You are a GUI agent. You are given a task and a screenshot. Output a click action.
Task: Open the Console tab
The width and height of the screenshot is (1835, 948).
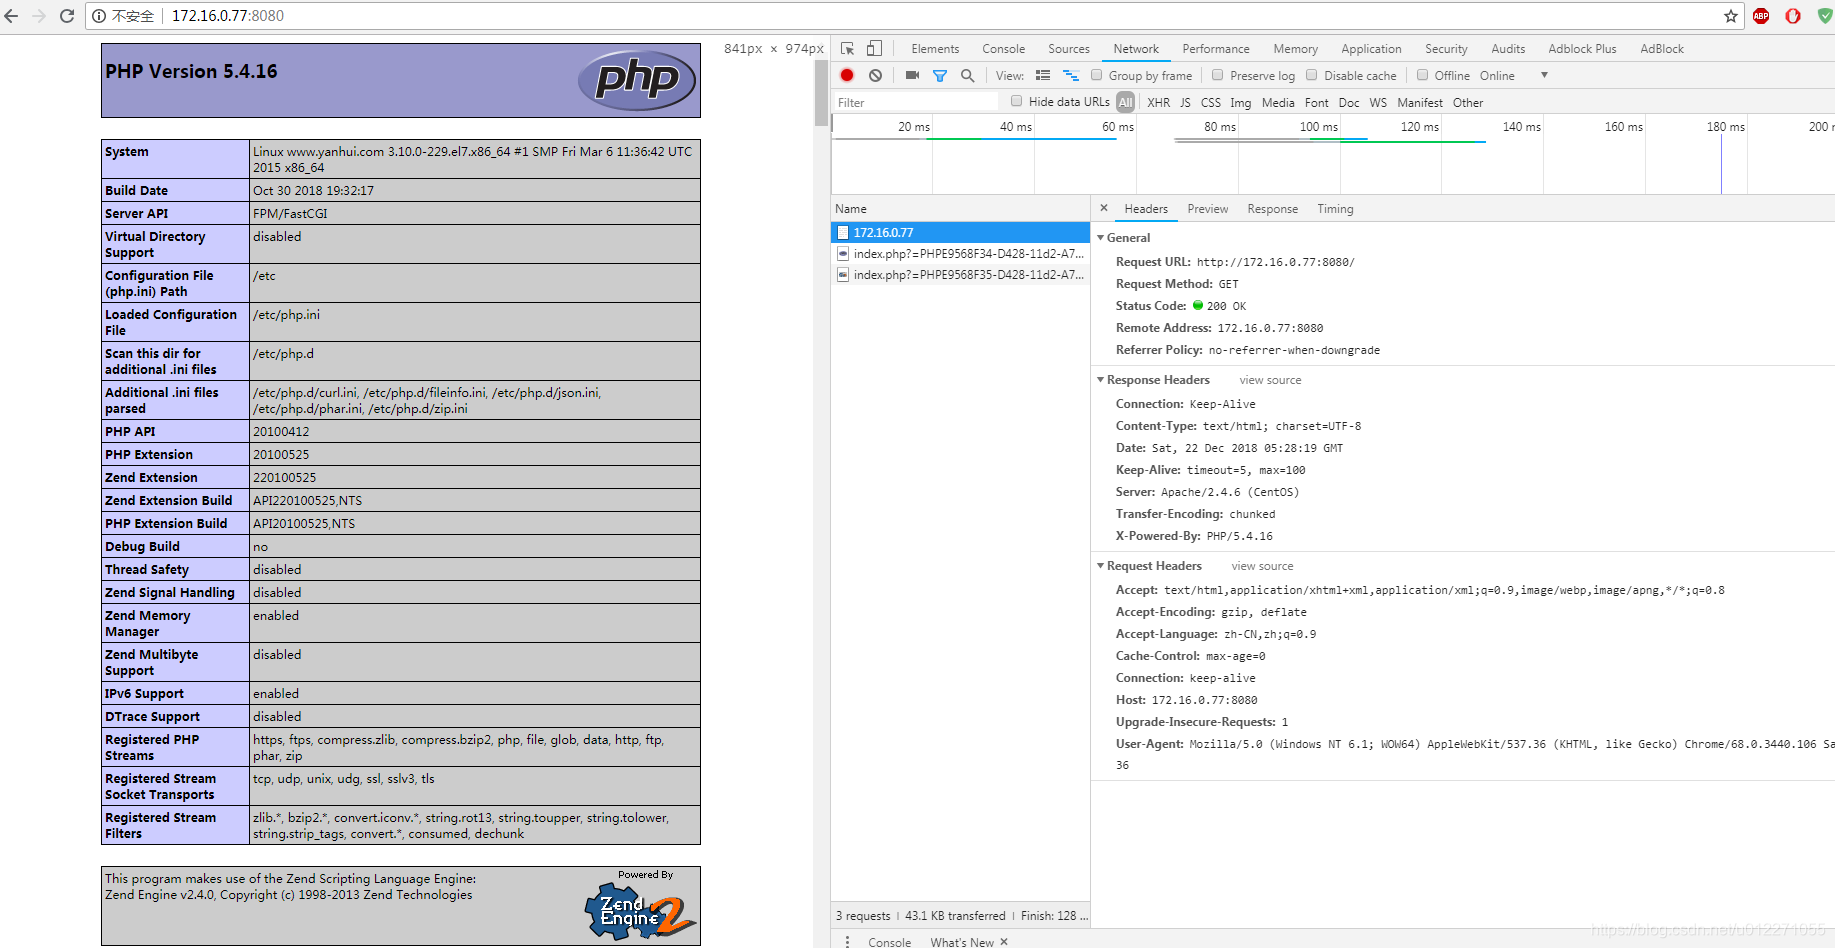coord(1003,48)
